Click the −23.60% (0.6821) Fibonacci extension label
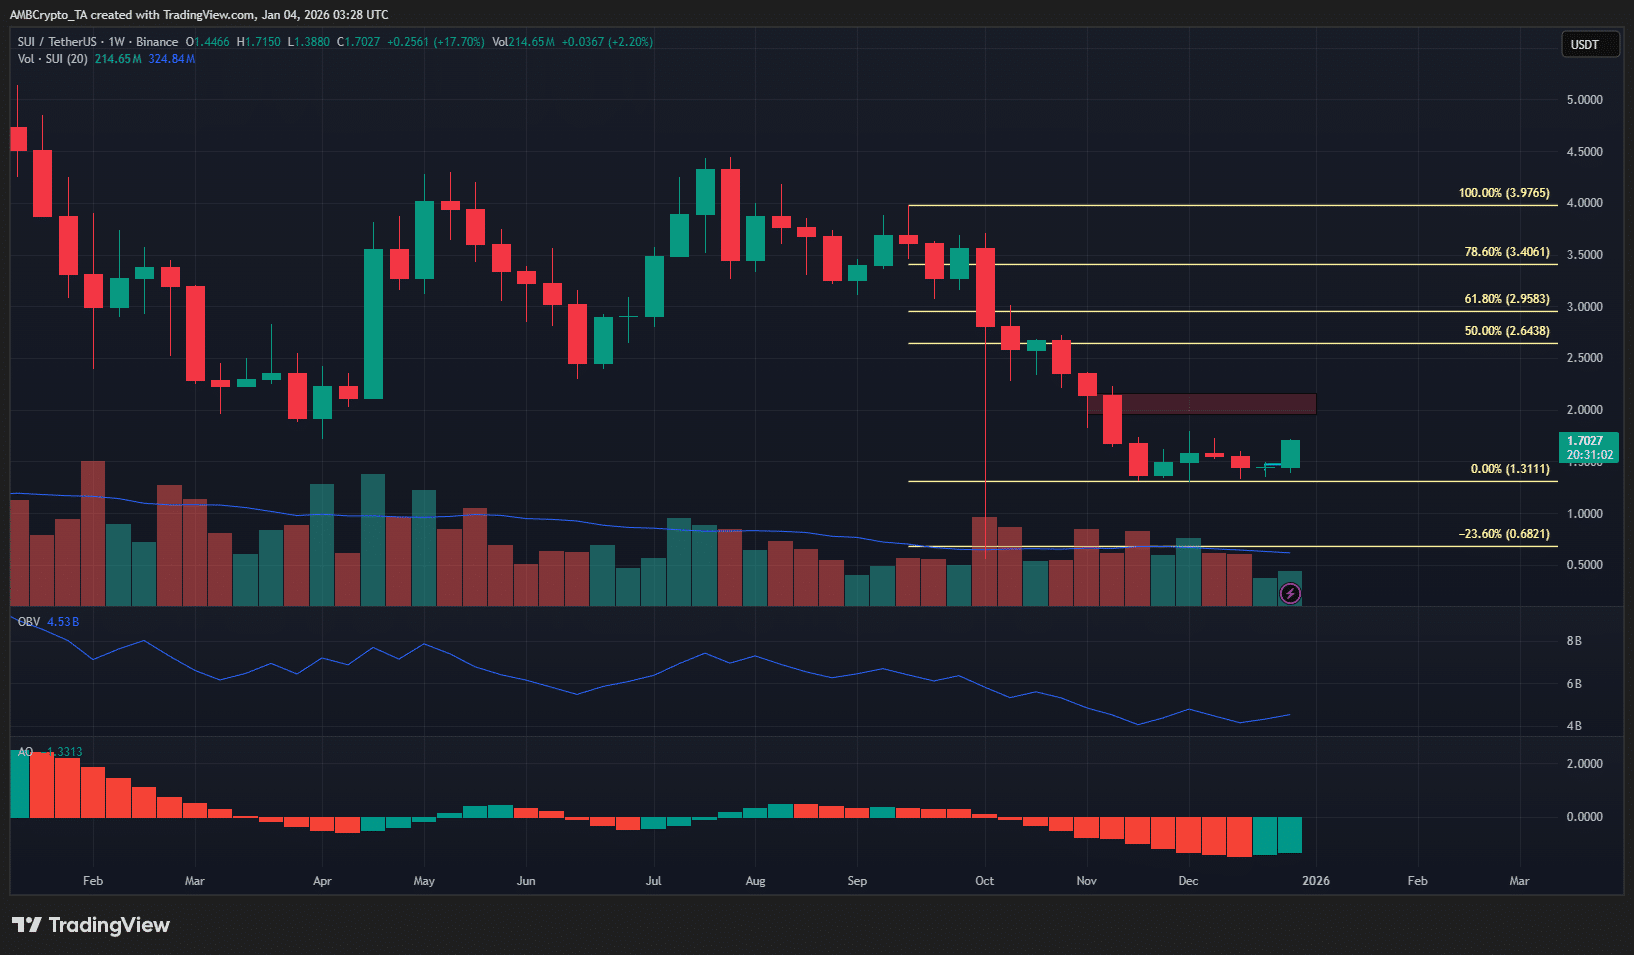This screenshot has width=1634, height=955. tap(1505, 534)
